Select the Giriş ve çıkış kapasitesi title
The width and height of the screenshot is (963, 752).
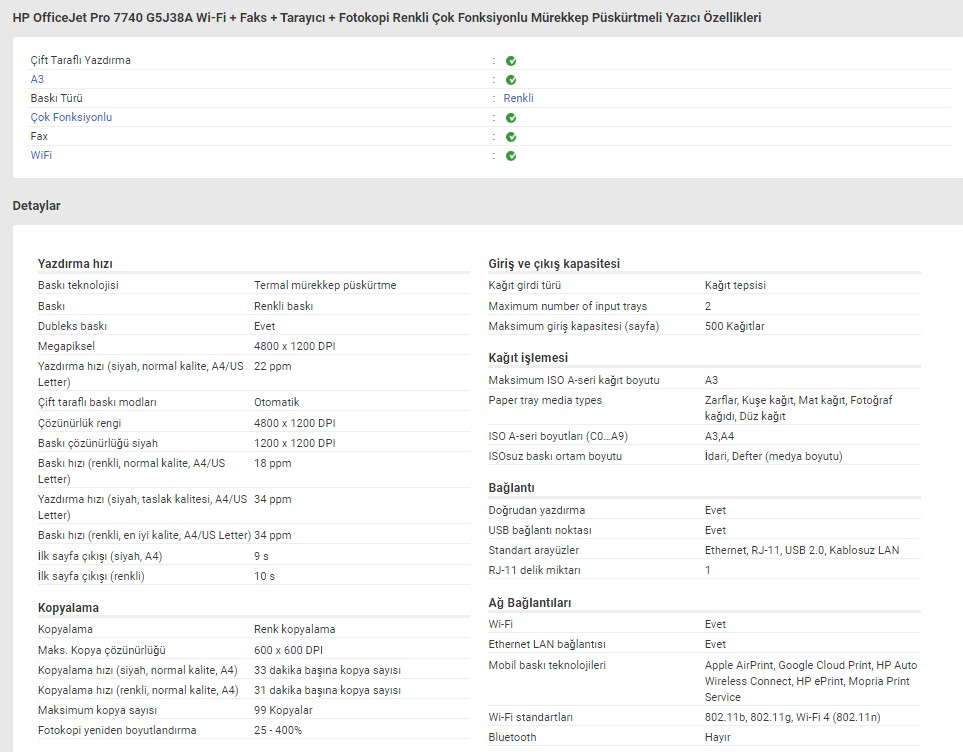(x=554, y=264)
